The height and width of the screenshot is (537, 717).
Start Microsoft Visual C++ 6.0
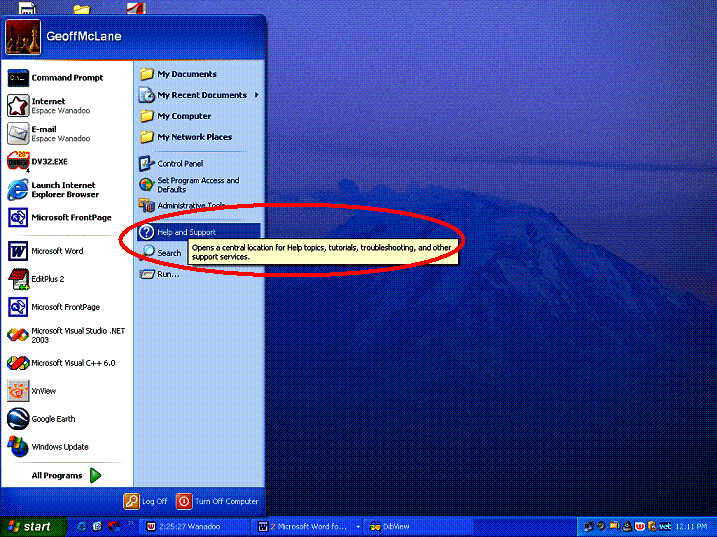(72, 363)
